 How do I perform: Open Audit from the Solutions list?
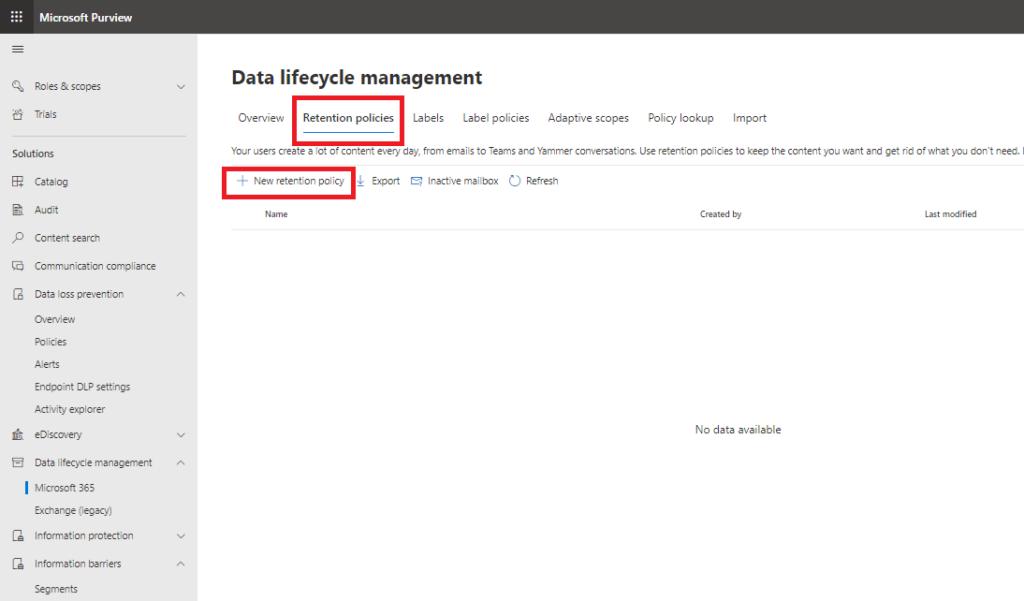tap(45, 209)
